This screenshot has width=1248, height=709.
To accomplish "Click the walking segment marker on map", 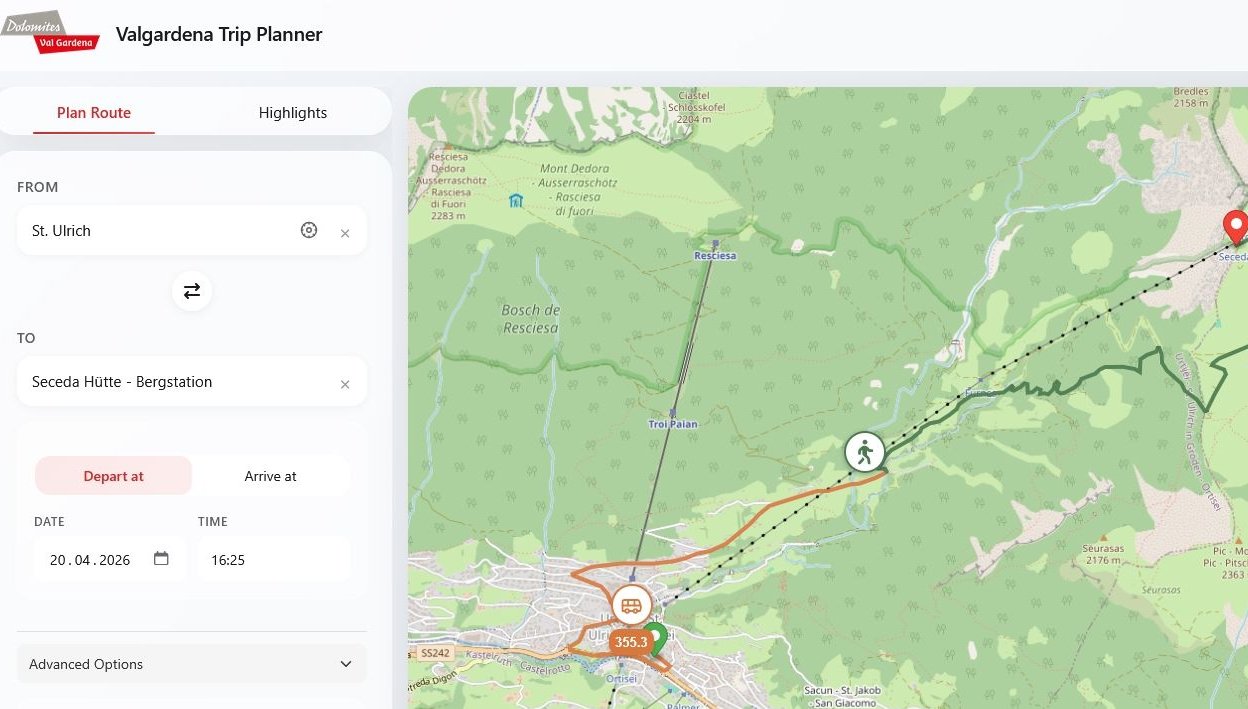I will click(865, 452).
